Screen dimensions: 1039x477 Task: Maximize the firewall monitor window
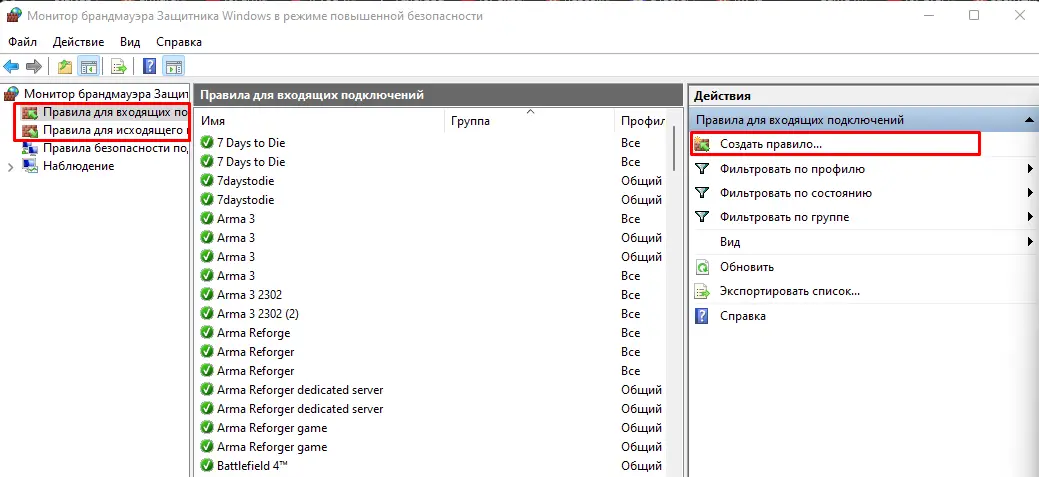973,15
